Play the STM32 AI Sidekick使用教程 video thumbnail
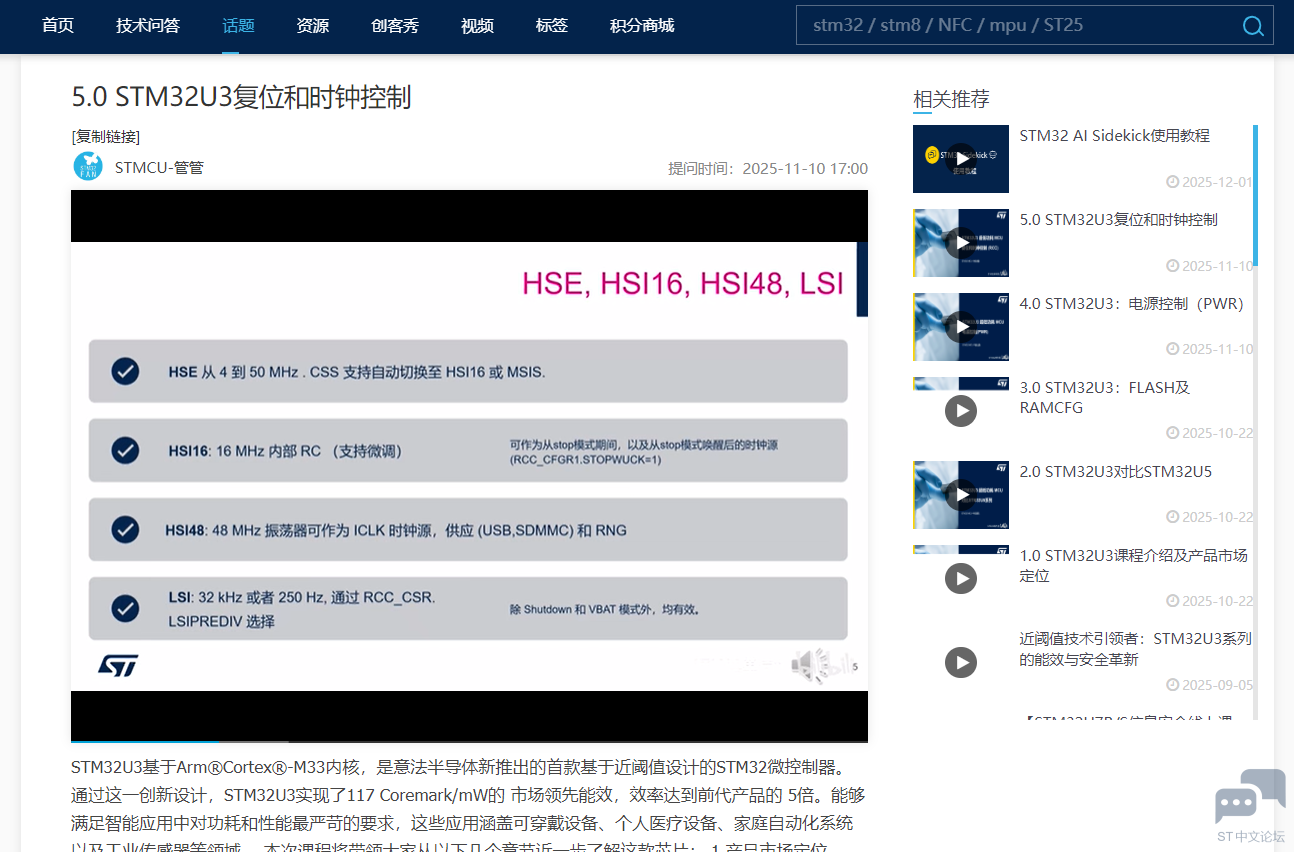Viewport: 1294px width, 852px height. pos(960,159)
